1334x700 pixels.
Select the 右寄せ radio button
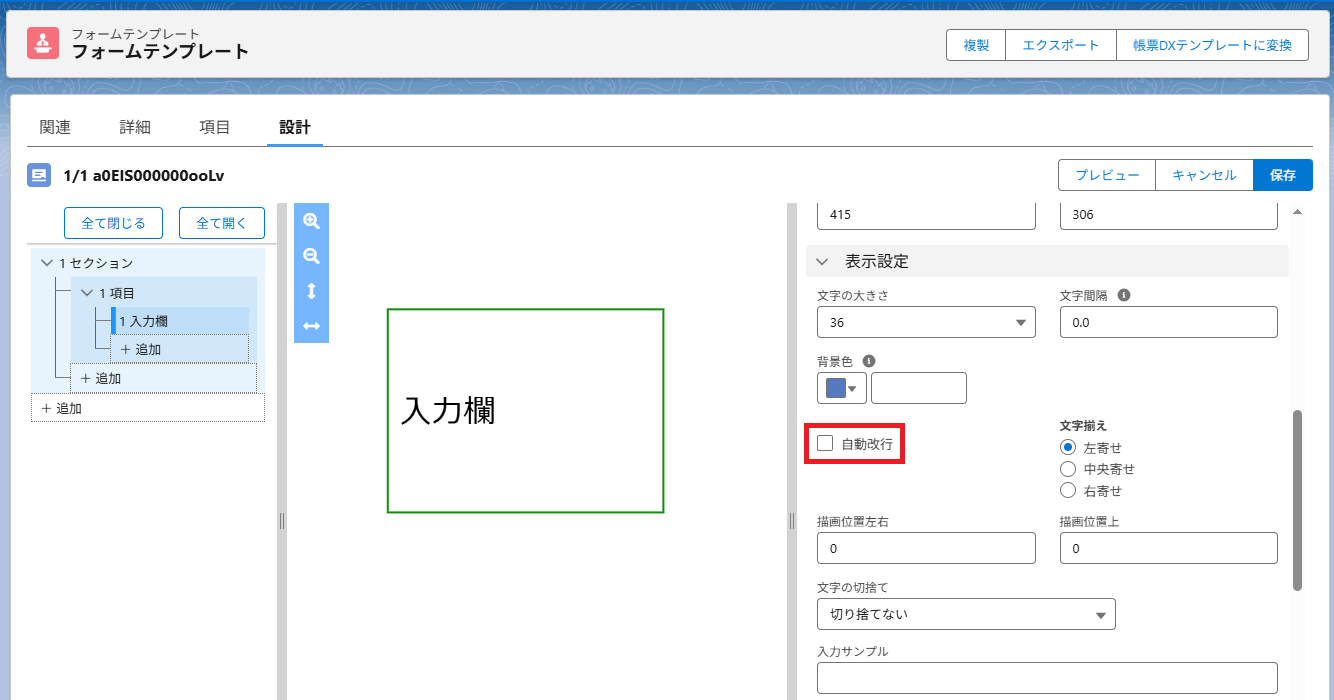pyautogui.click(x=1067, y=491)
